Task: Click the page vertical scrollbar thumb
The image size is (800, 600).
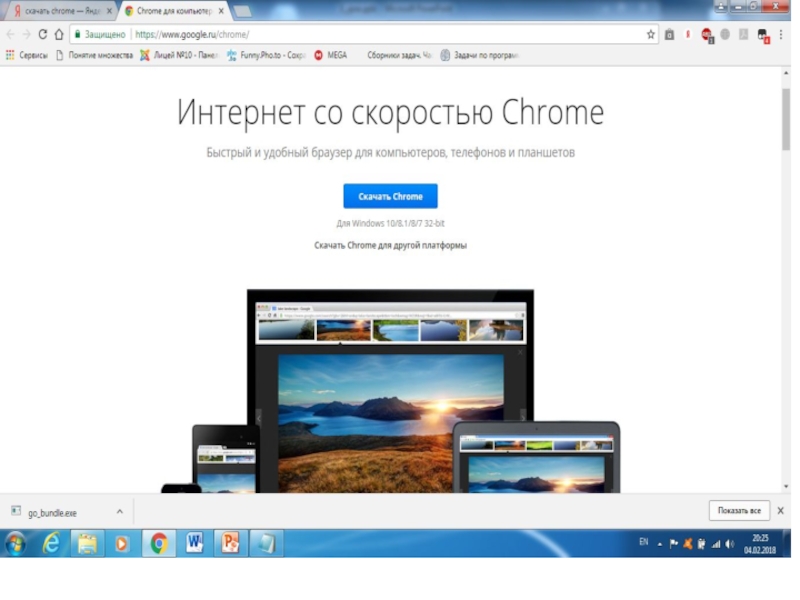Action: tap(786, 119)
